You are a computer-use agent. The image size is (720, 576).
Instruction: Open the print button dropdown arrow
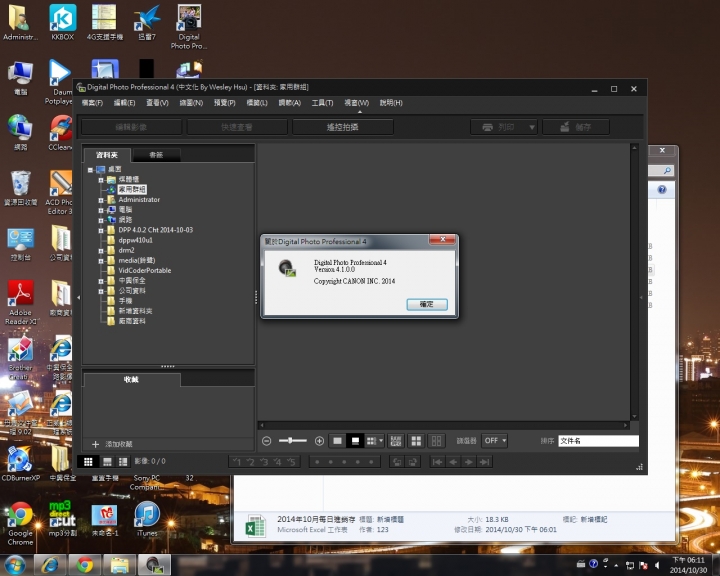pyautogui.click(x=532, y=127)
